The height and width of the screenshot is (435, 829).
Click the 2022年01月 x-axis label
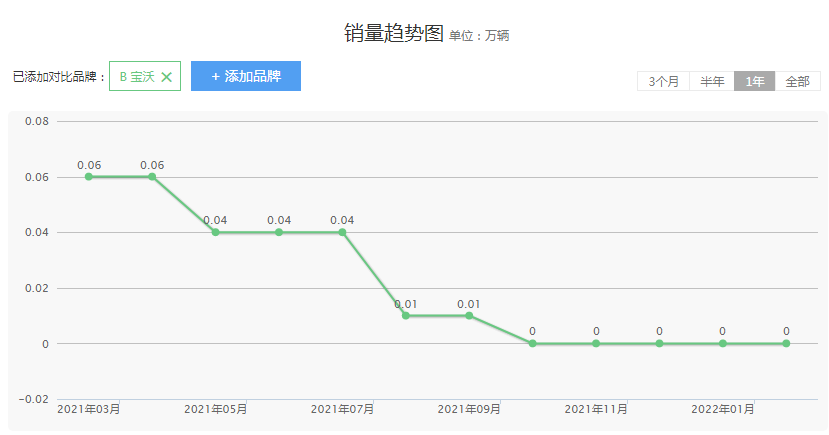point(723,410)
